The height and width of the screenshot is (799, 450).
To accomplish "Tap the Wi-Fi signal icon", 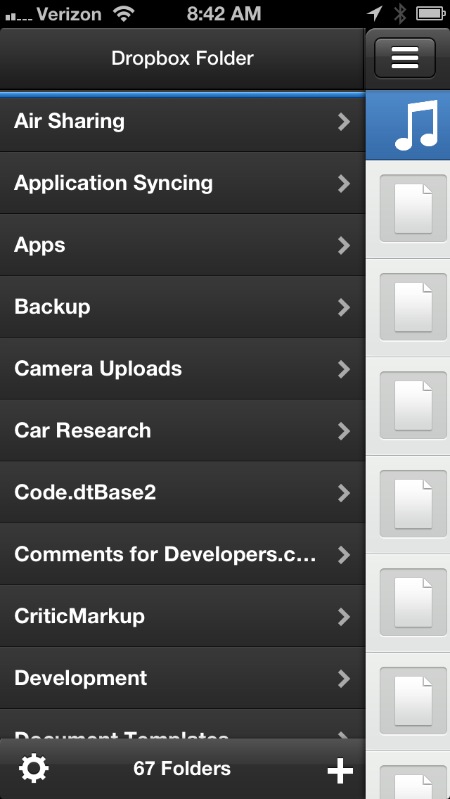I will coord(124,14).
